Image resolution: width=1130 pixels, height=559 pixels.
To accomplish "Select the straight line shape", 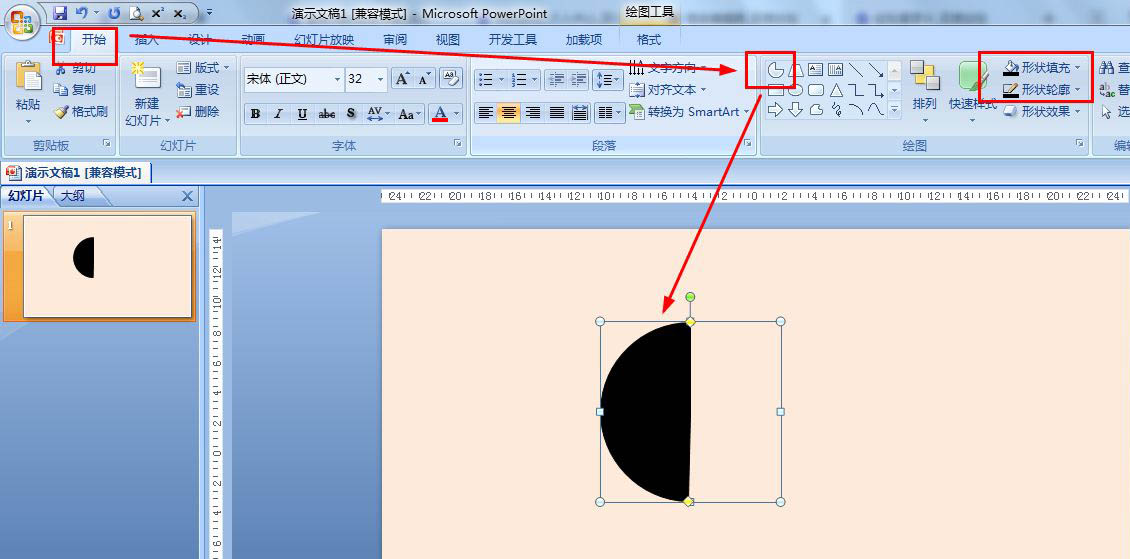I will (x=856, y=70).
